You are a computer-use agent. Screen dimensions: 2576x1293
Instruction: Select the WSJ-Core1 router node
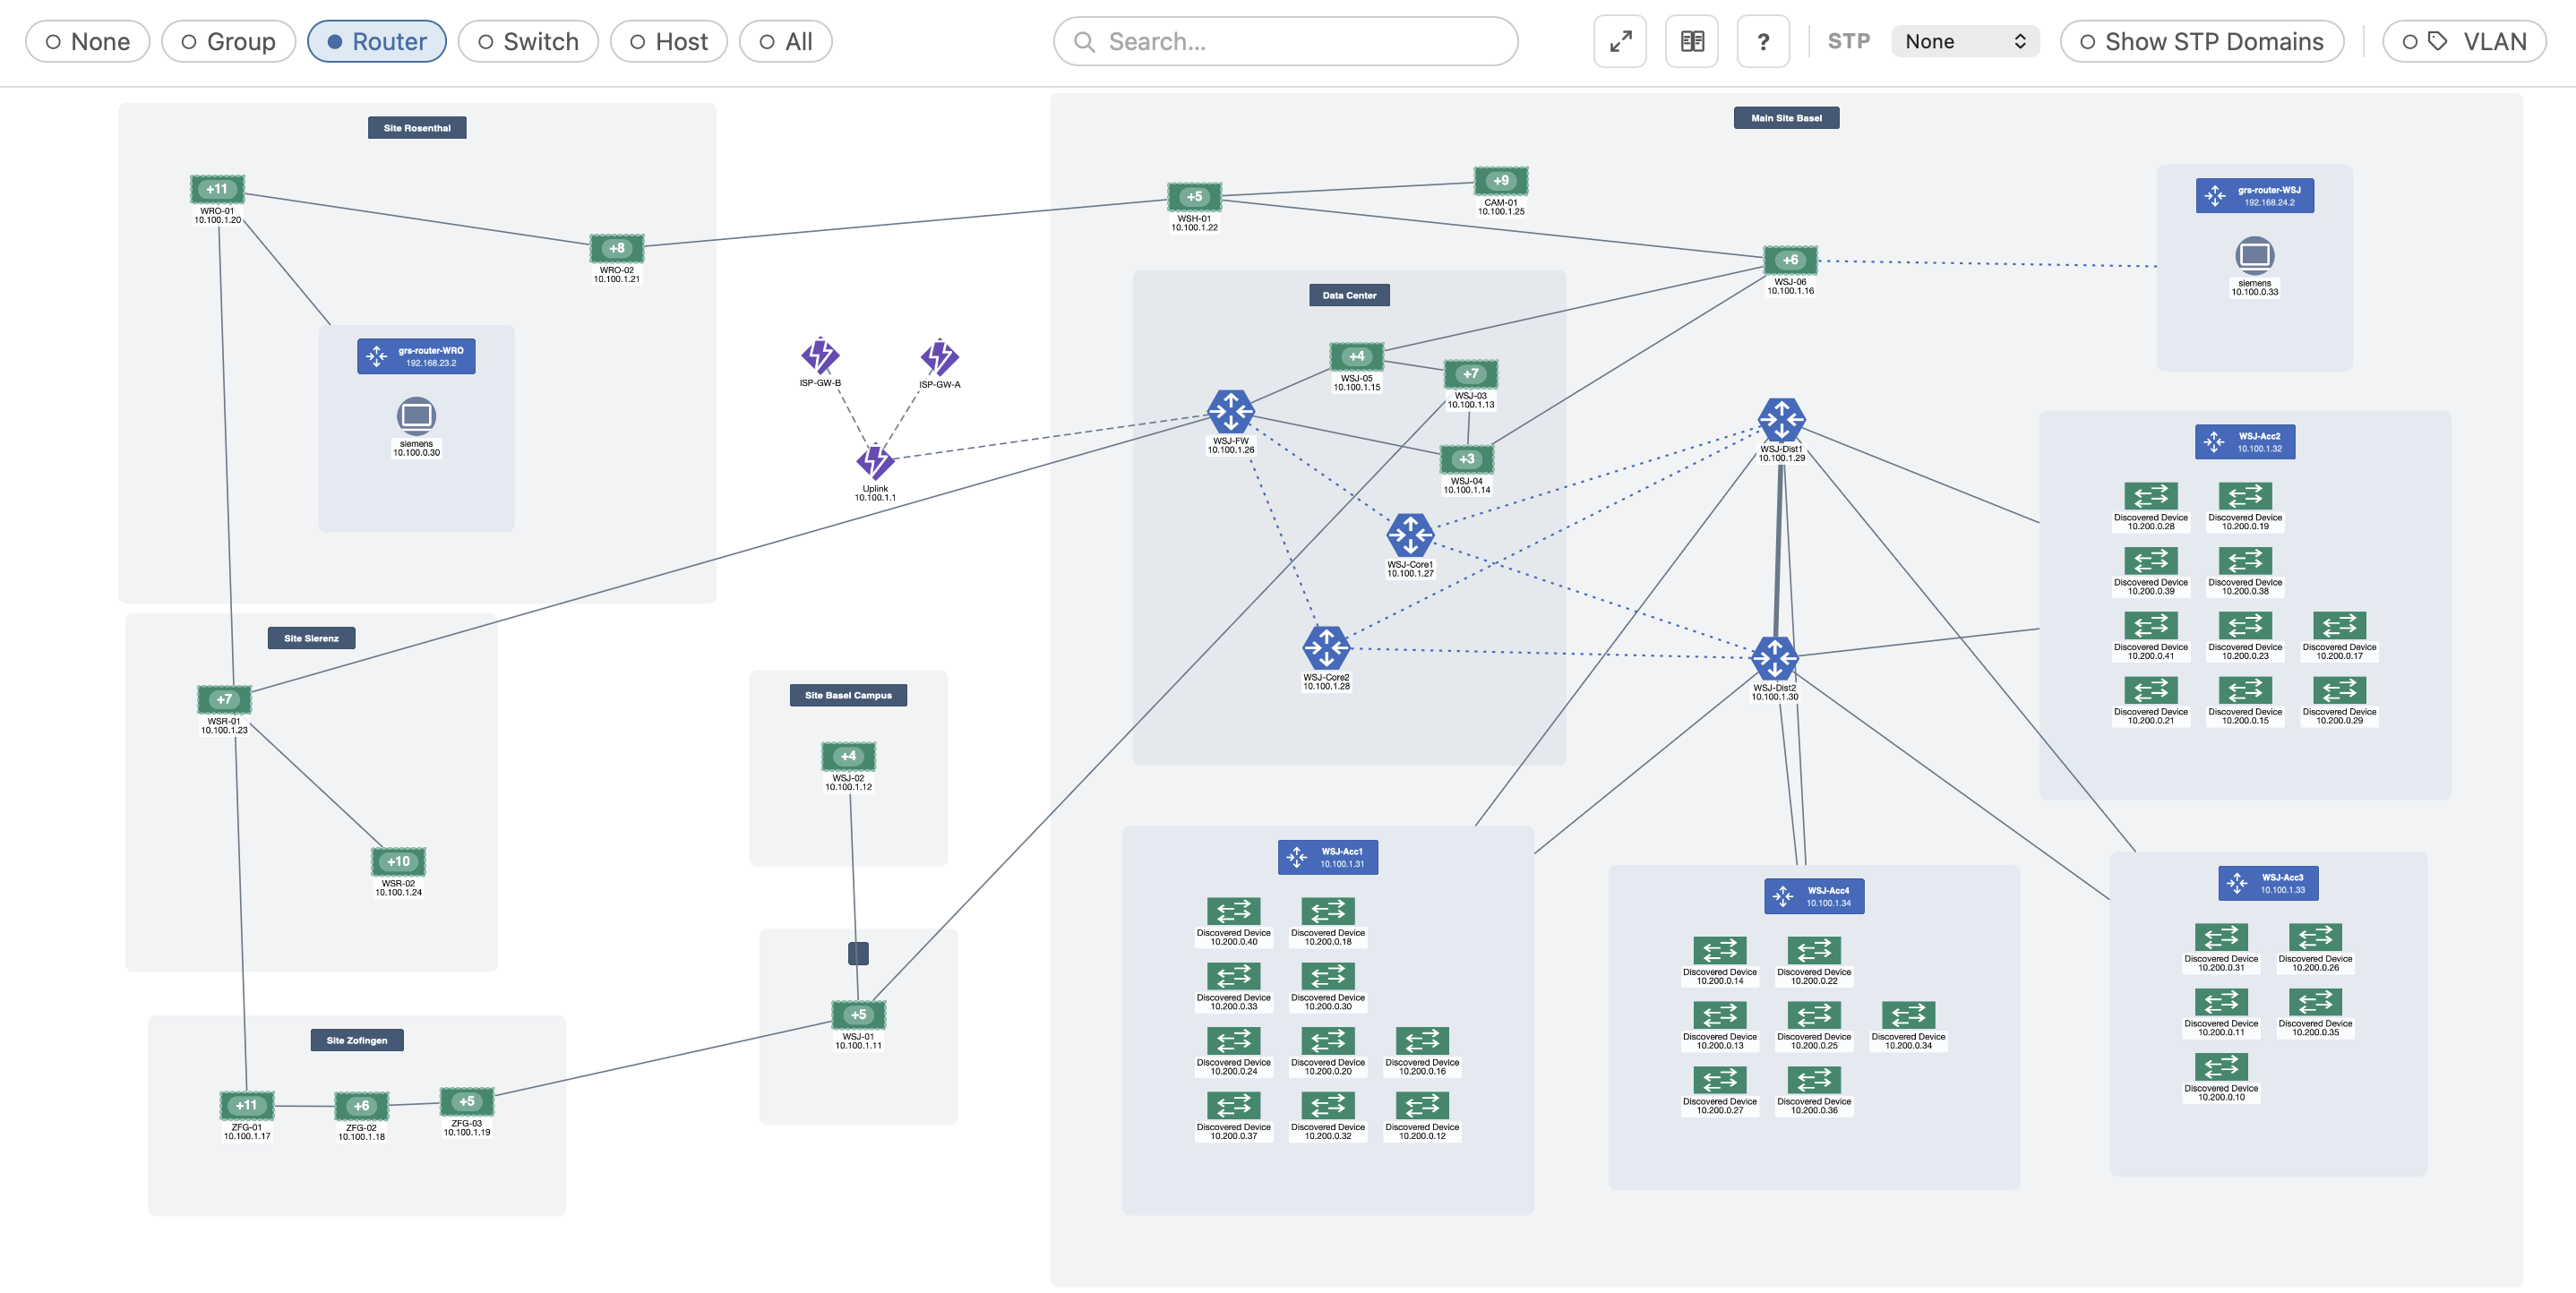(x=1410, y=535)
